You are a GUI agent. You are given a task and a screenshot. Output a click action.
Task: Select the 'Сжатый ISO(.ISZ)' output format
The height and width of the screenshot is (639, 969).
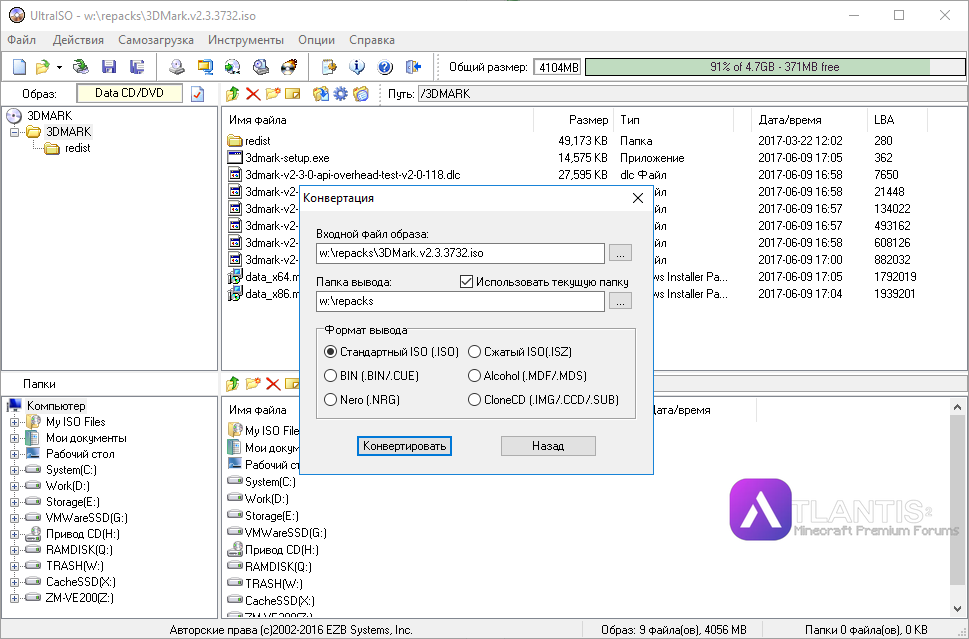[x=475, y=352]
